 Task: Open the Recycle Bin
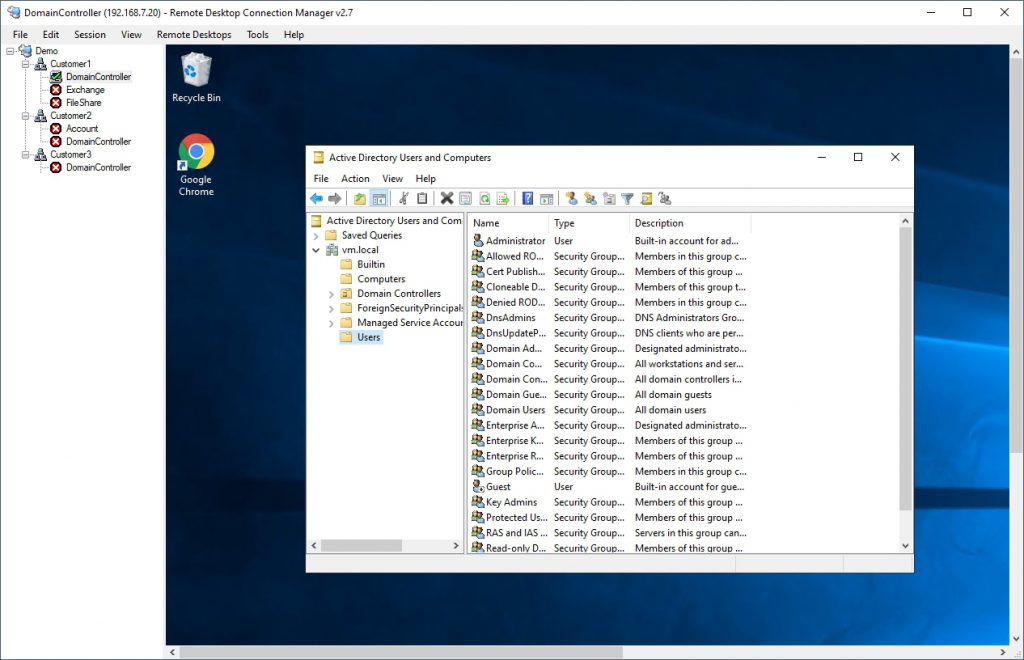(x=195, y=70)
